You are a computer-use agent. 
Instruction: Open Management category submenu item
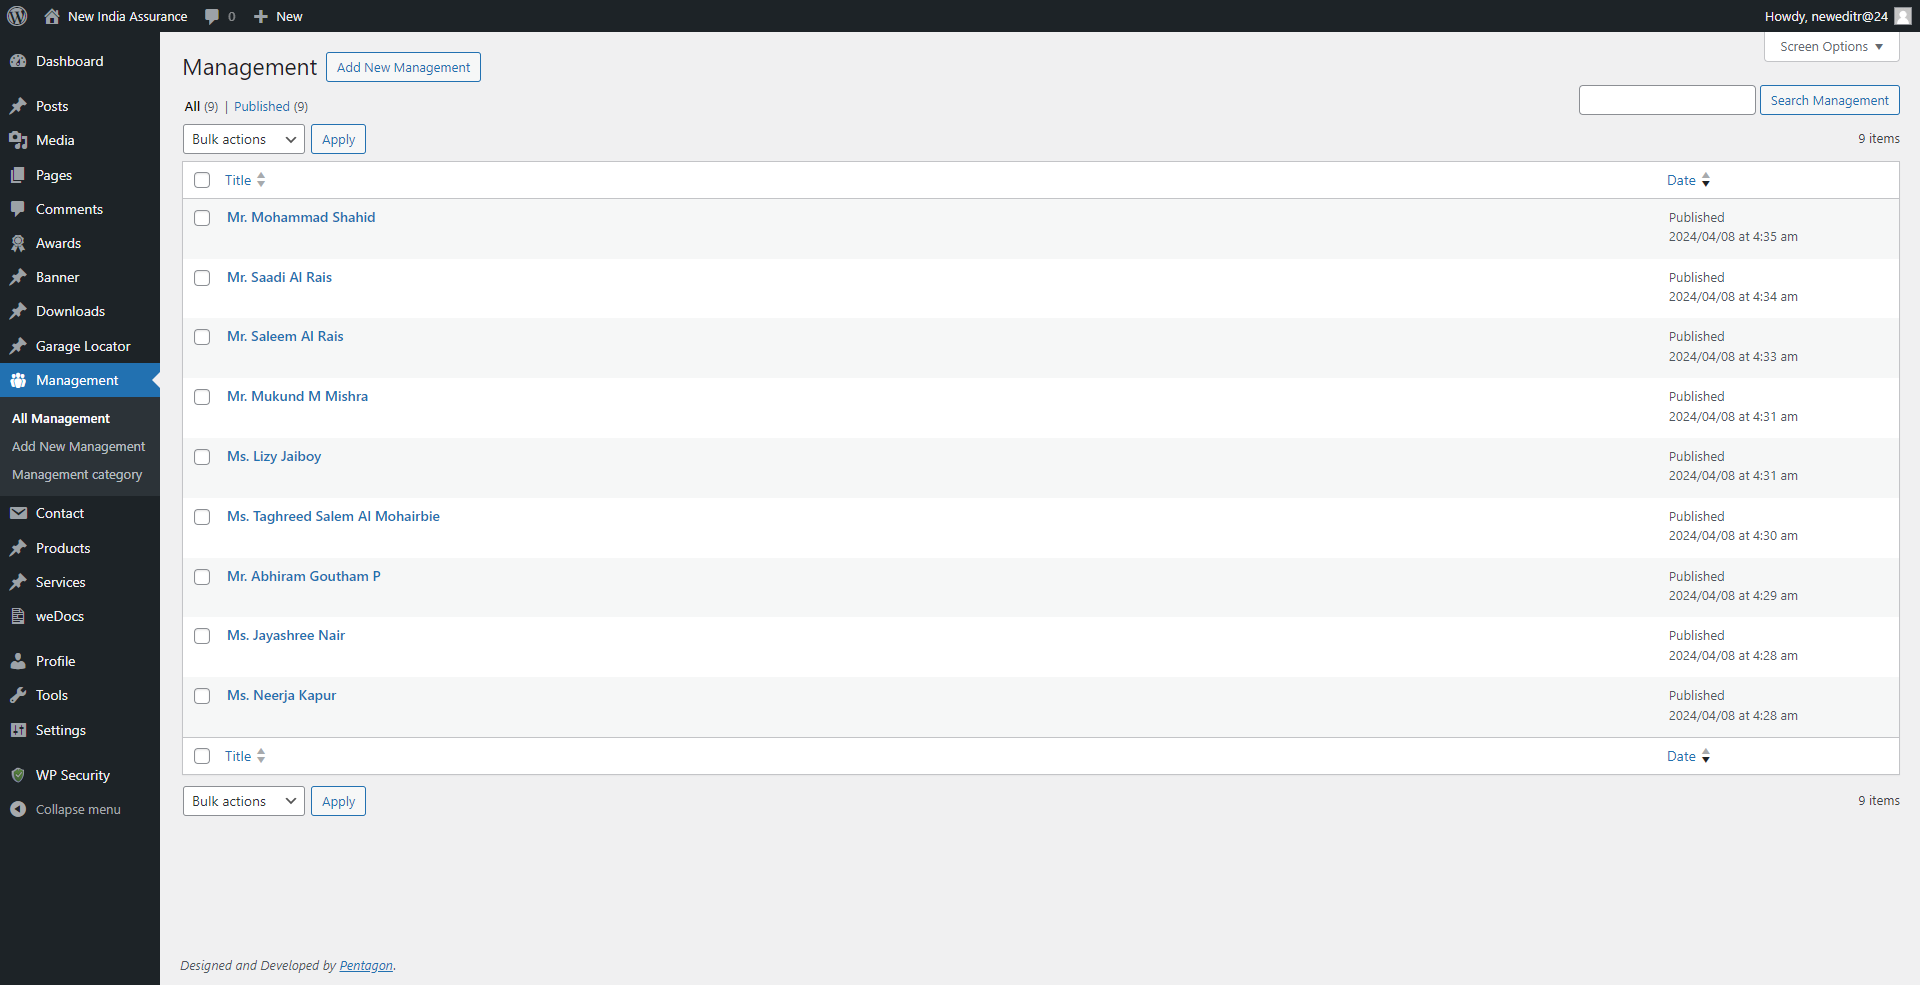(x=77, y=475)
